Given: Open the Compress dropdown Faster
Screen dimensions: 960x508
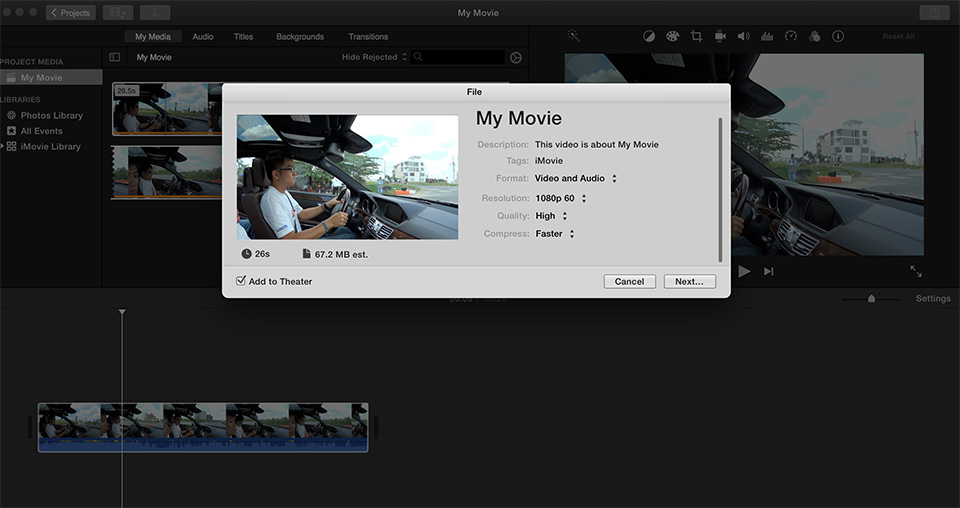Looking at the screenshot, I should click(555, 234).
